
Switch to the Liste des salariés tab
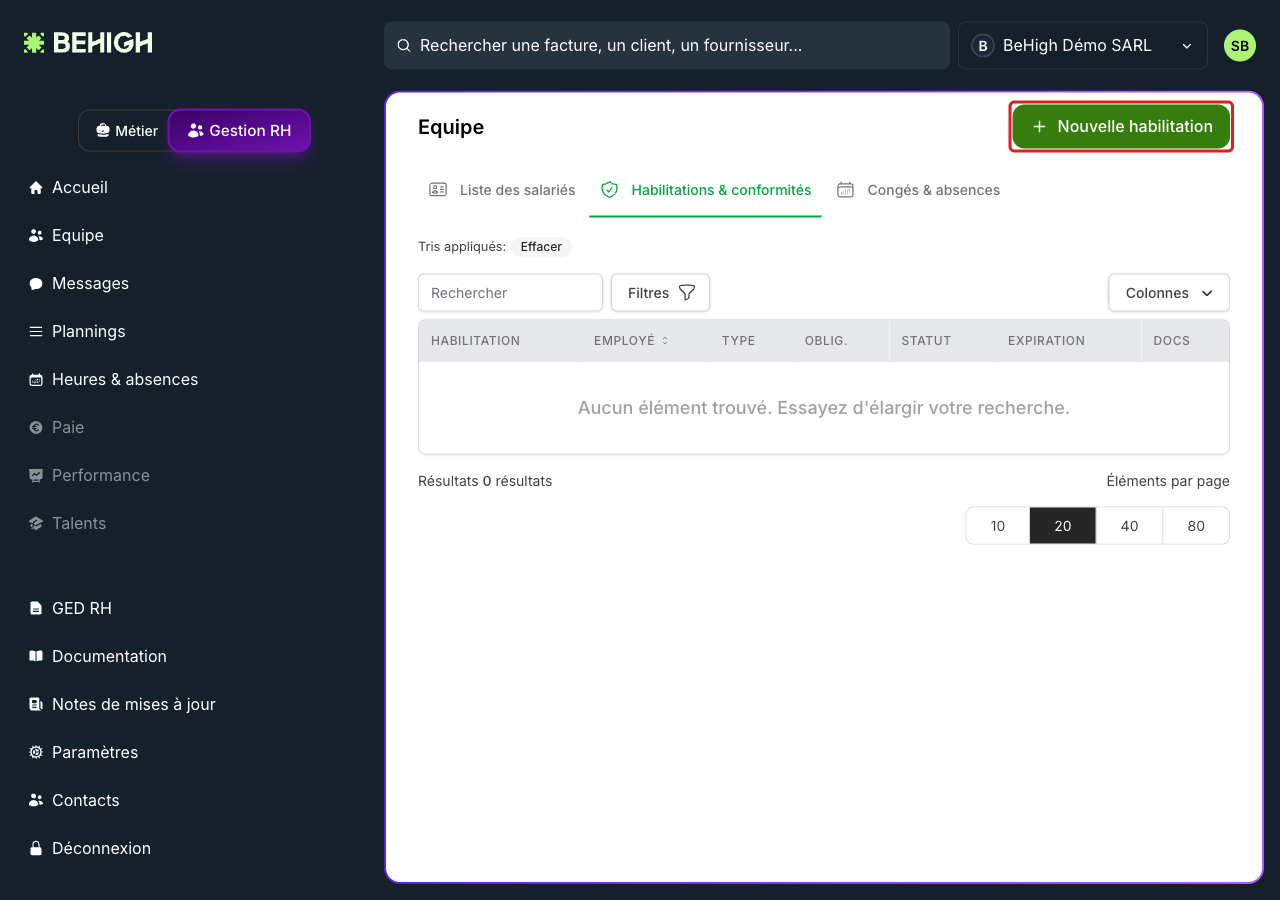[x=503, y=190]
